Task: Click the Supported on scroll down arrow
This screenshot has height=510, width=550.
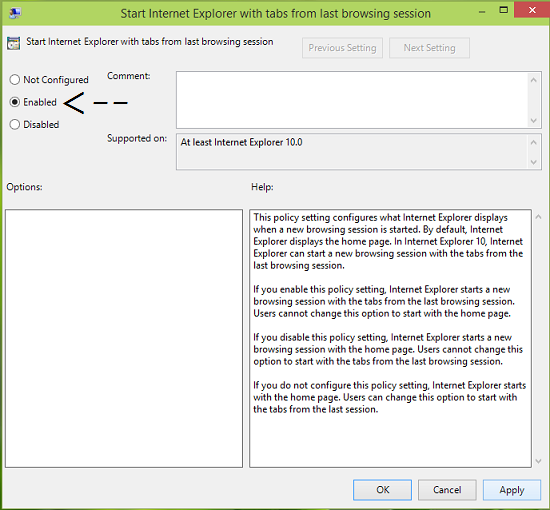Action: (x=534, y=162)
